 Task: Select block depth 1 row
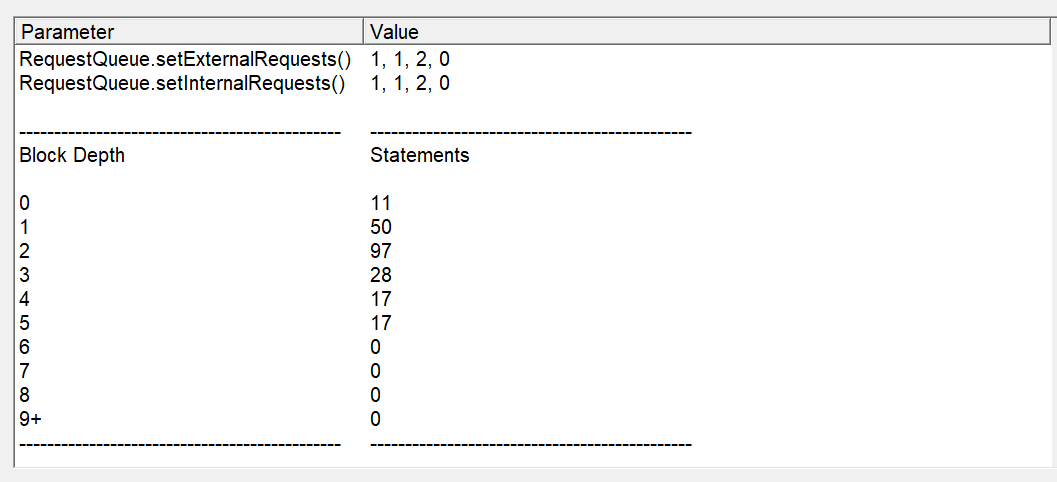(x=25, y=227)
